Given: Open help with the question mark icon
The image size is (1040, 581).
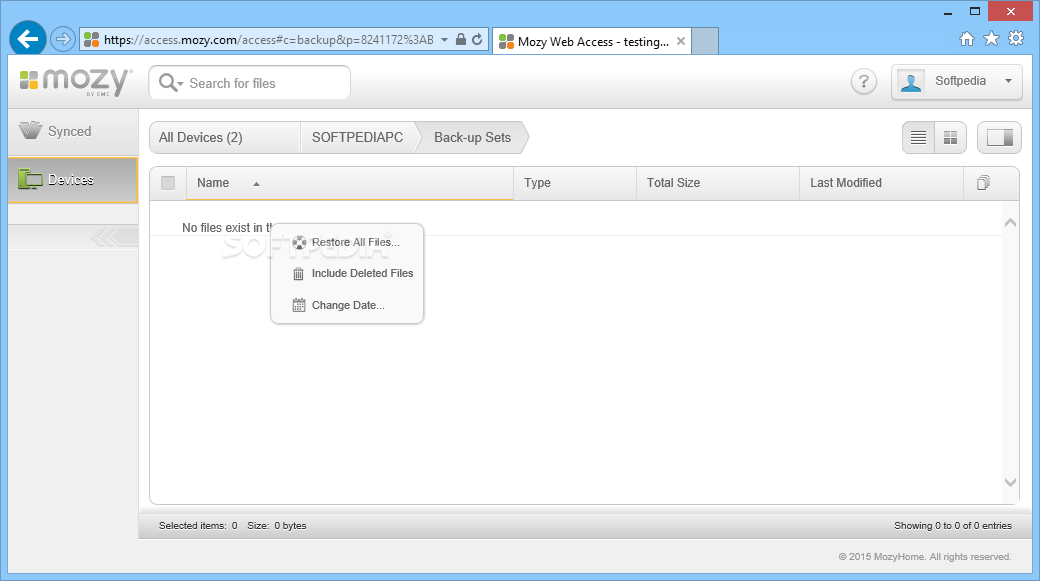Looking at the screenshot, I should [864, 82].
